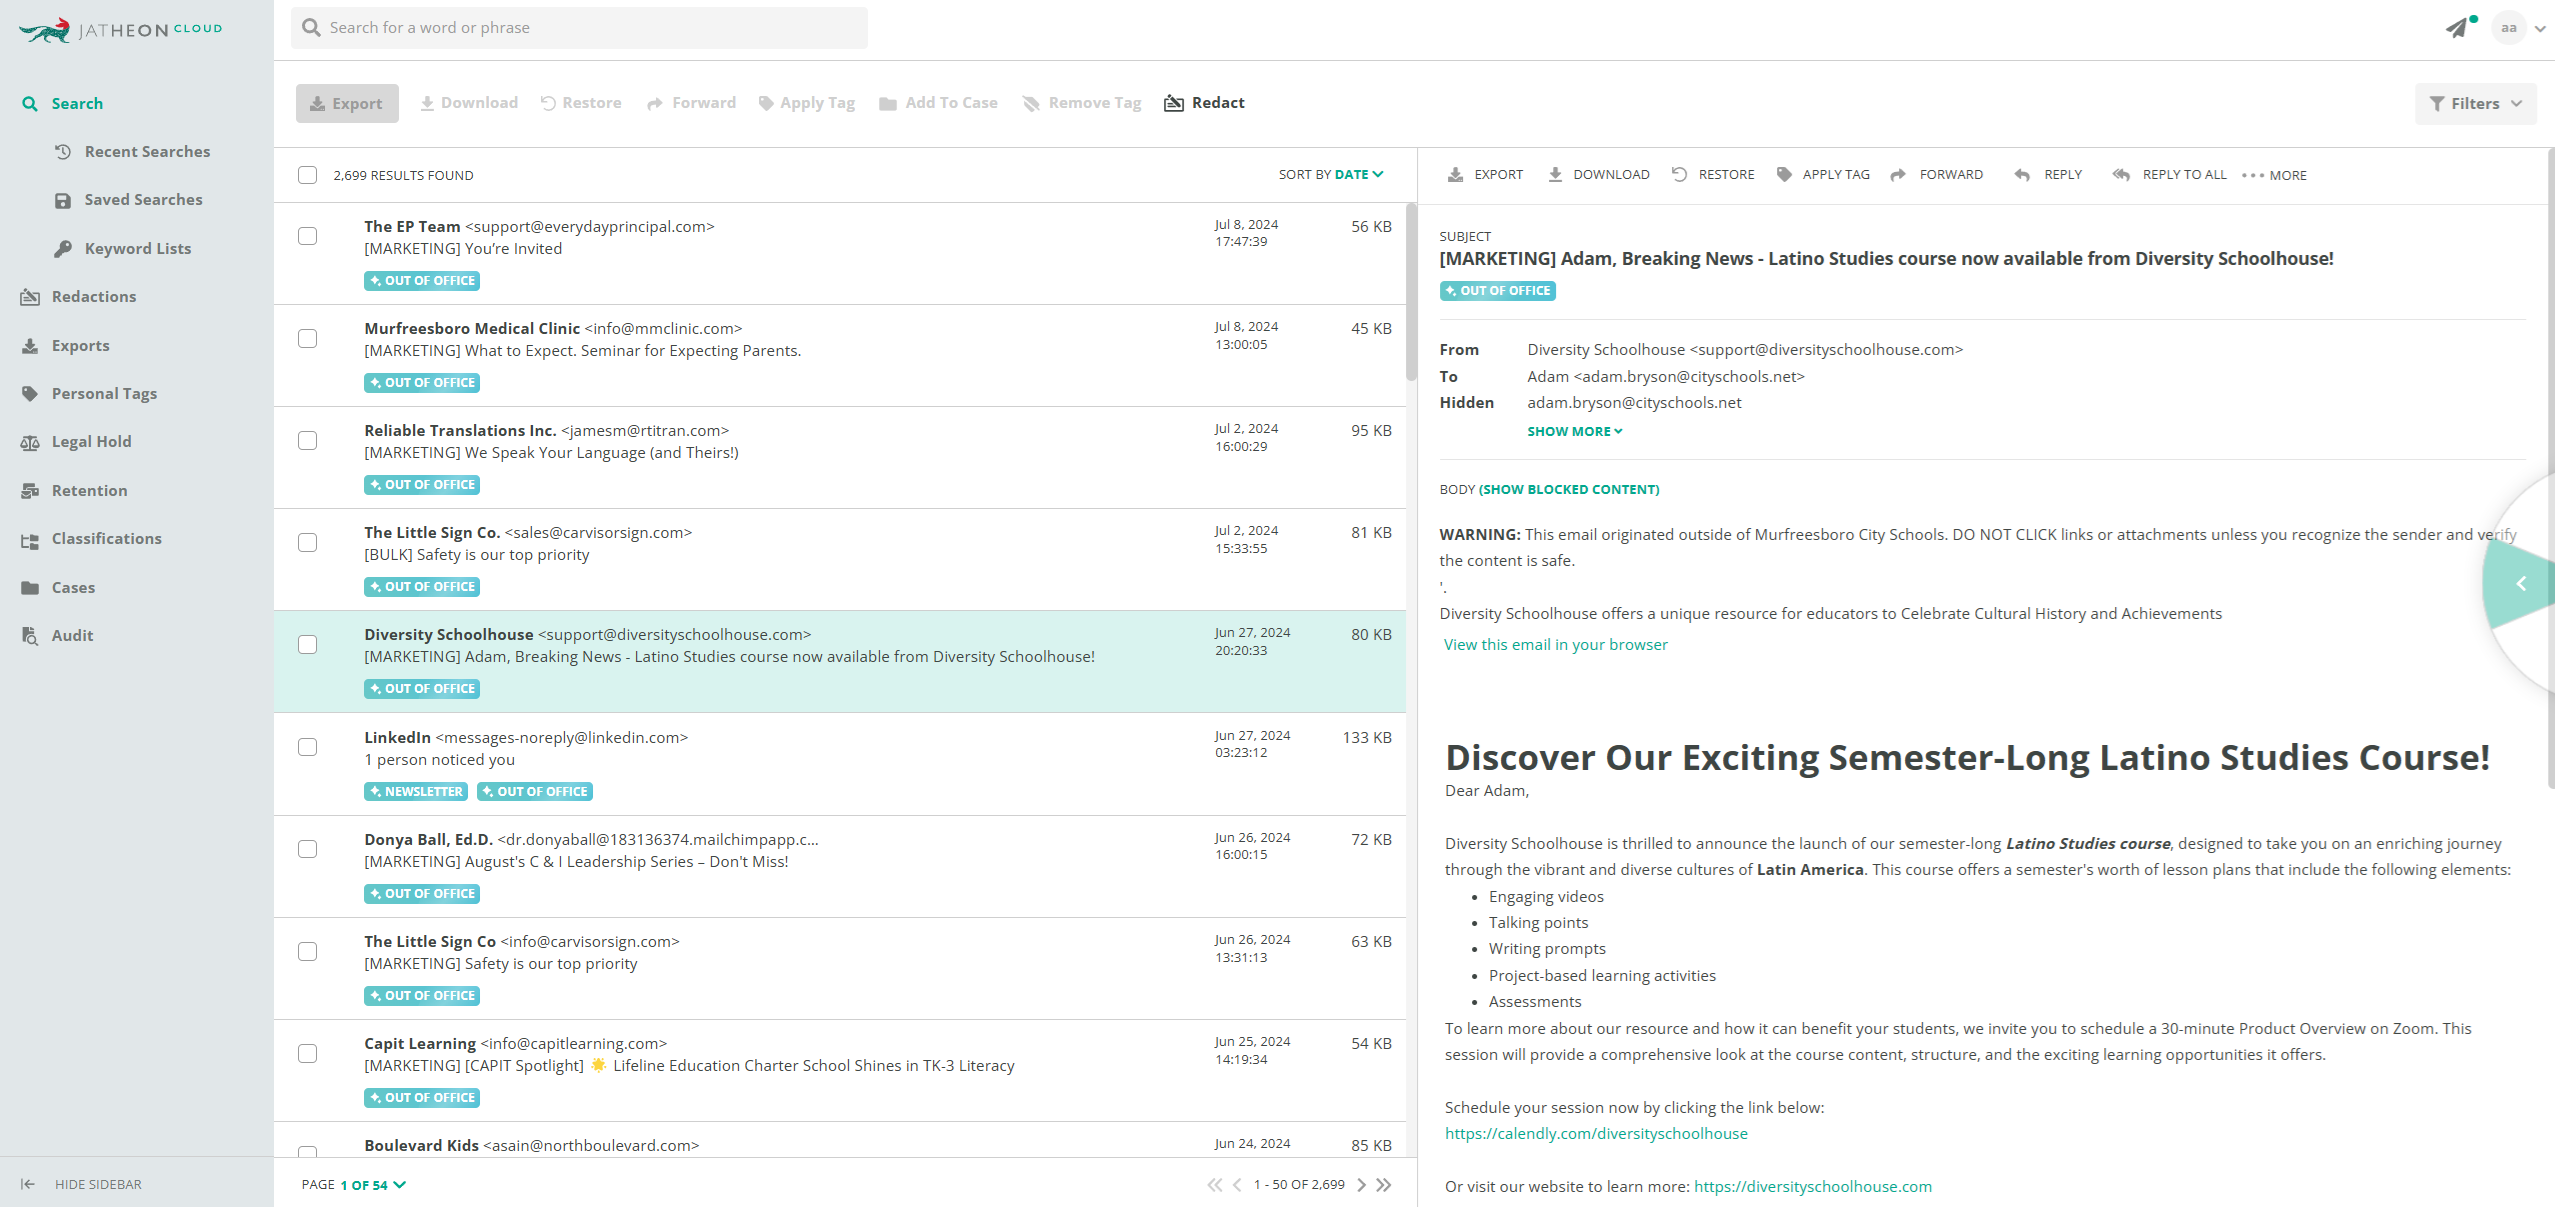Viewport: 2555px width, 1207px height.
Task: Check the Murfreesboro Medical Clinic email checkbox
Action: (308, 339)
